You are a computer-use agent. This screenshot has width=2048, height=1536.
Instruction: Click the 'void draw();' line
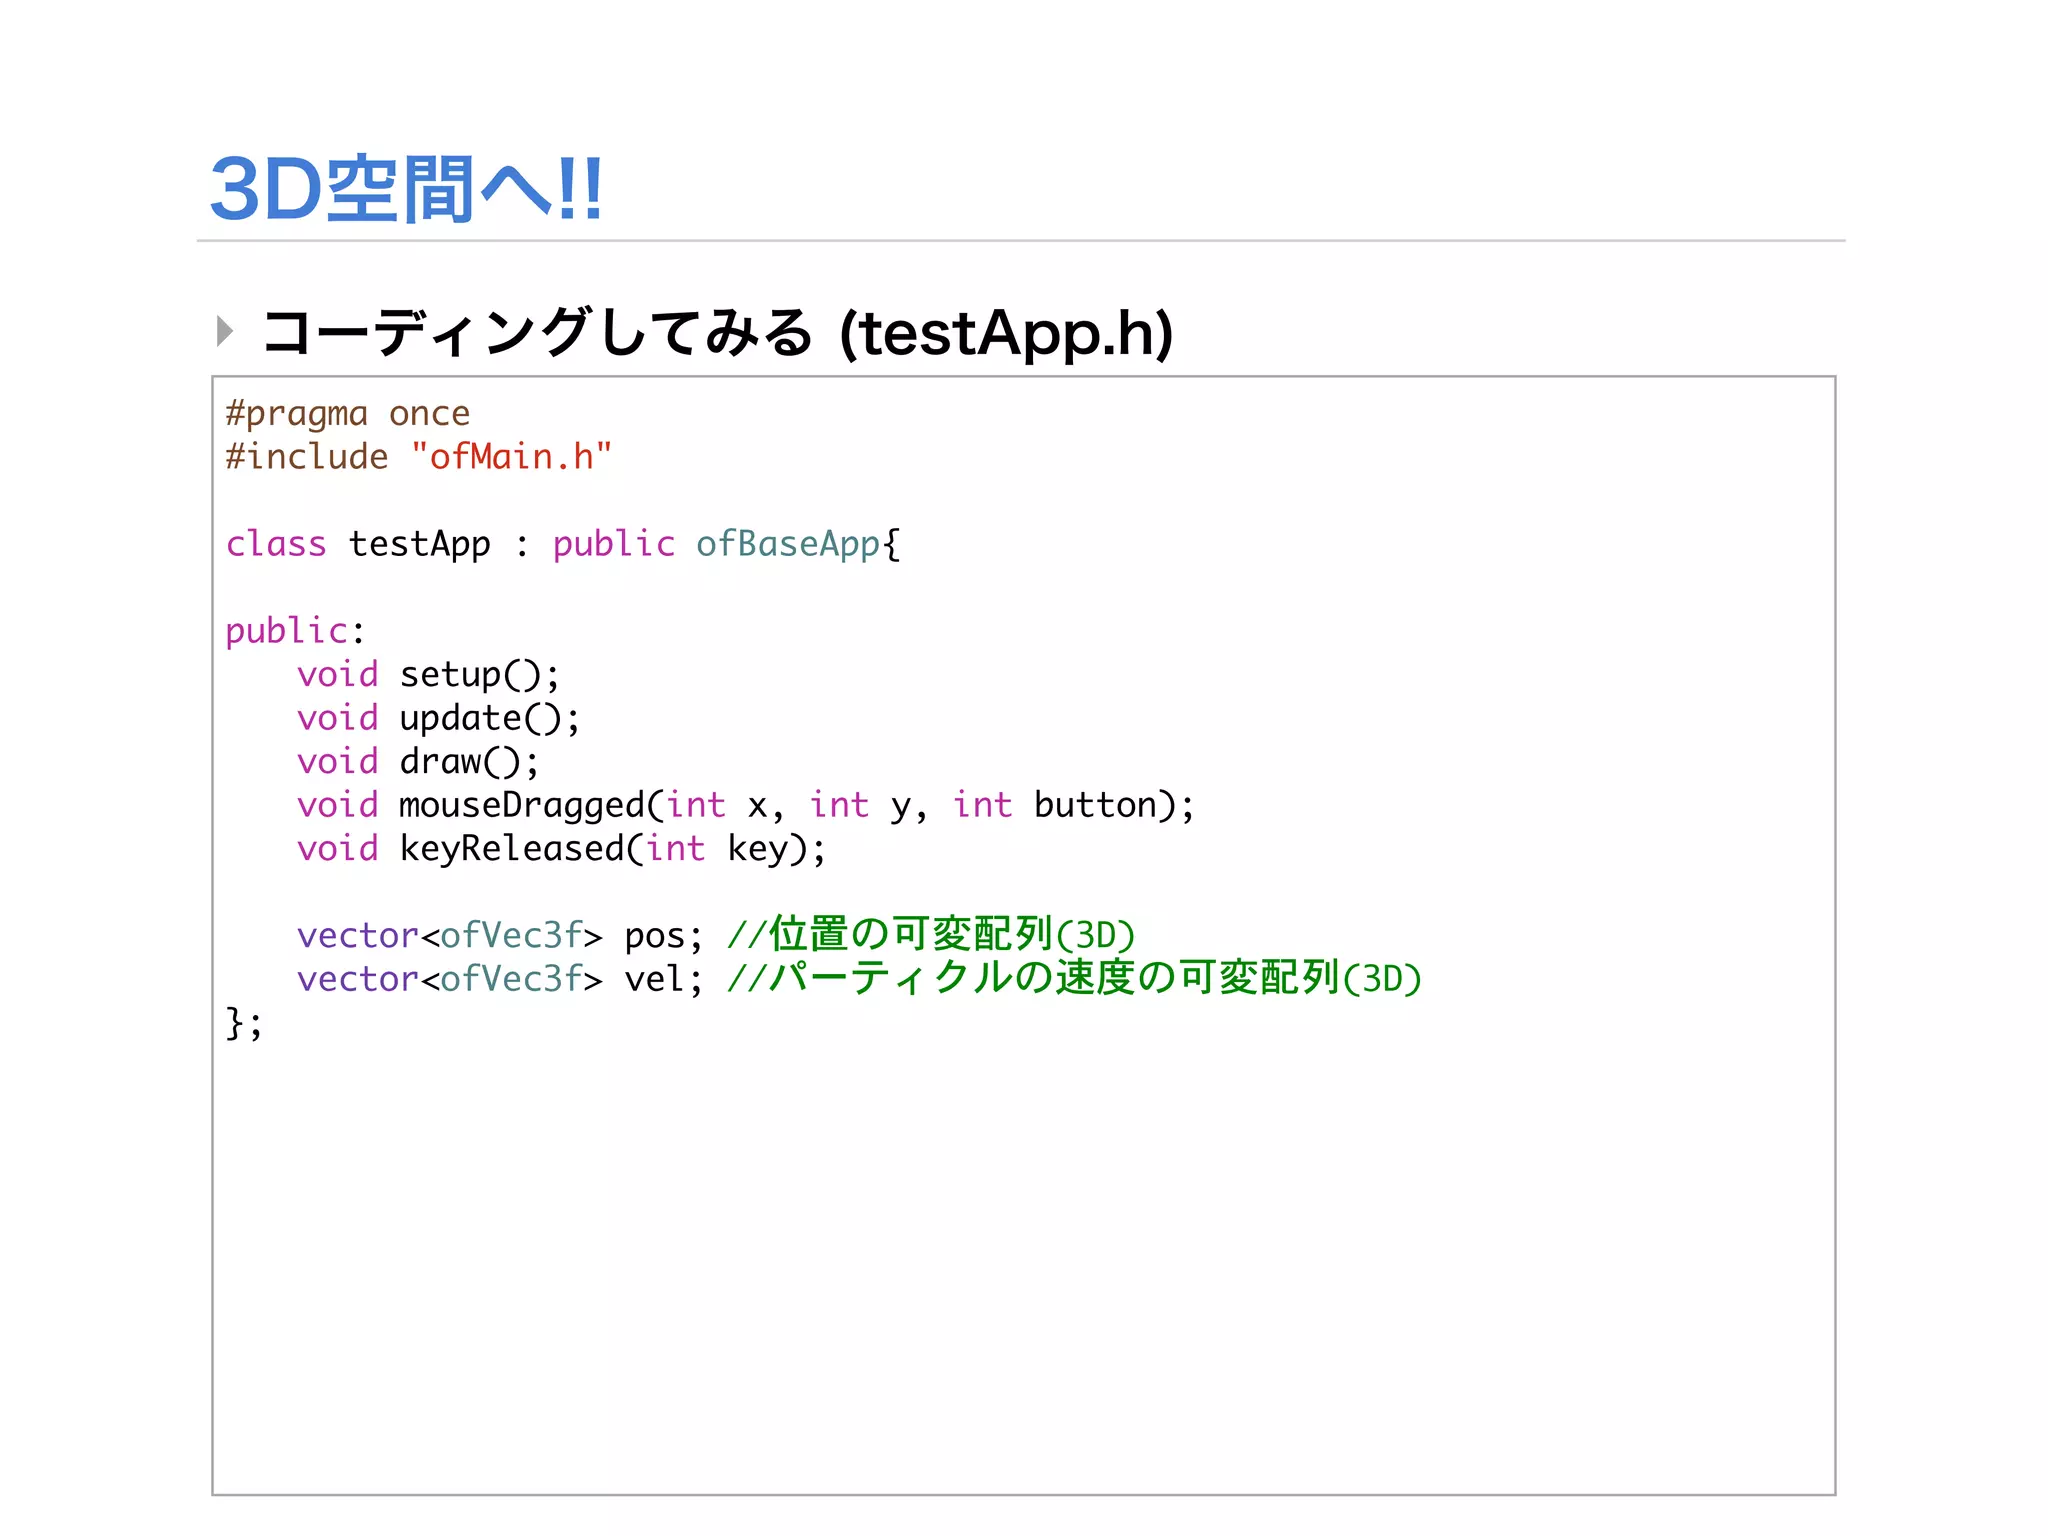[418, 763]
